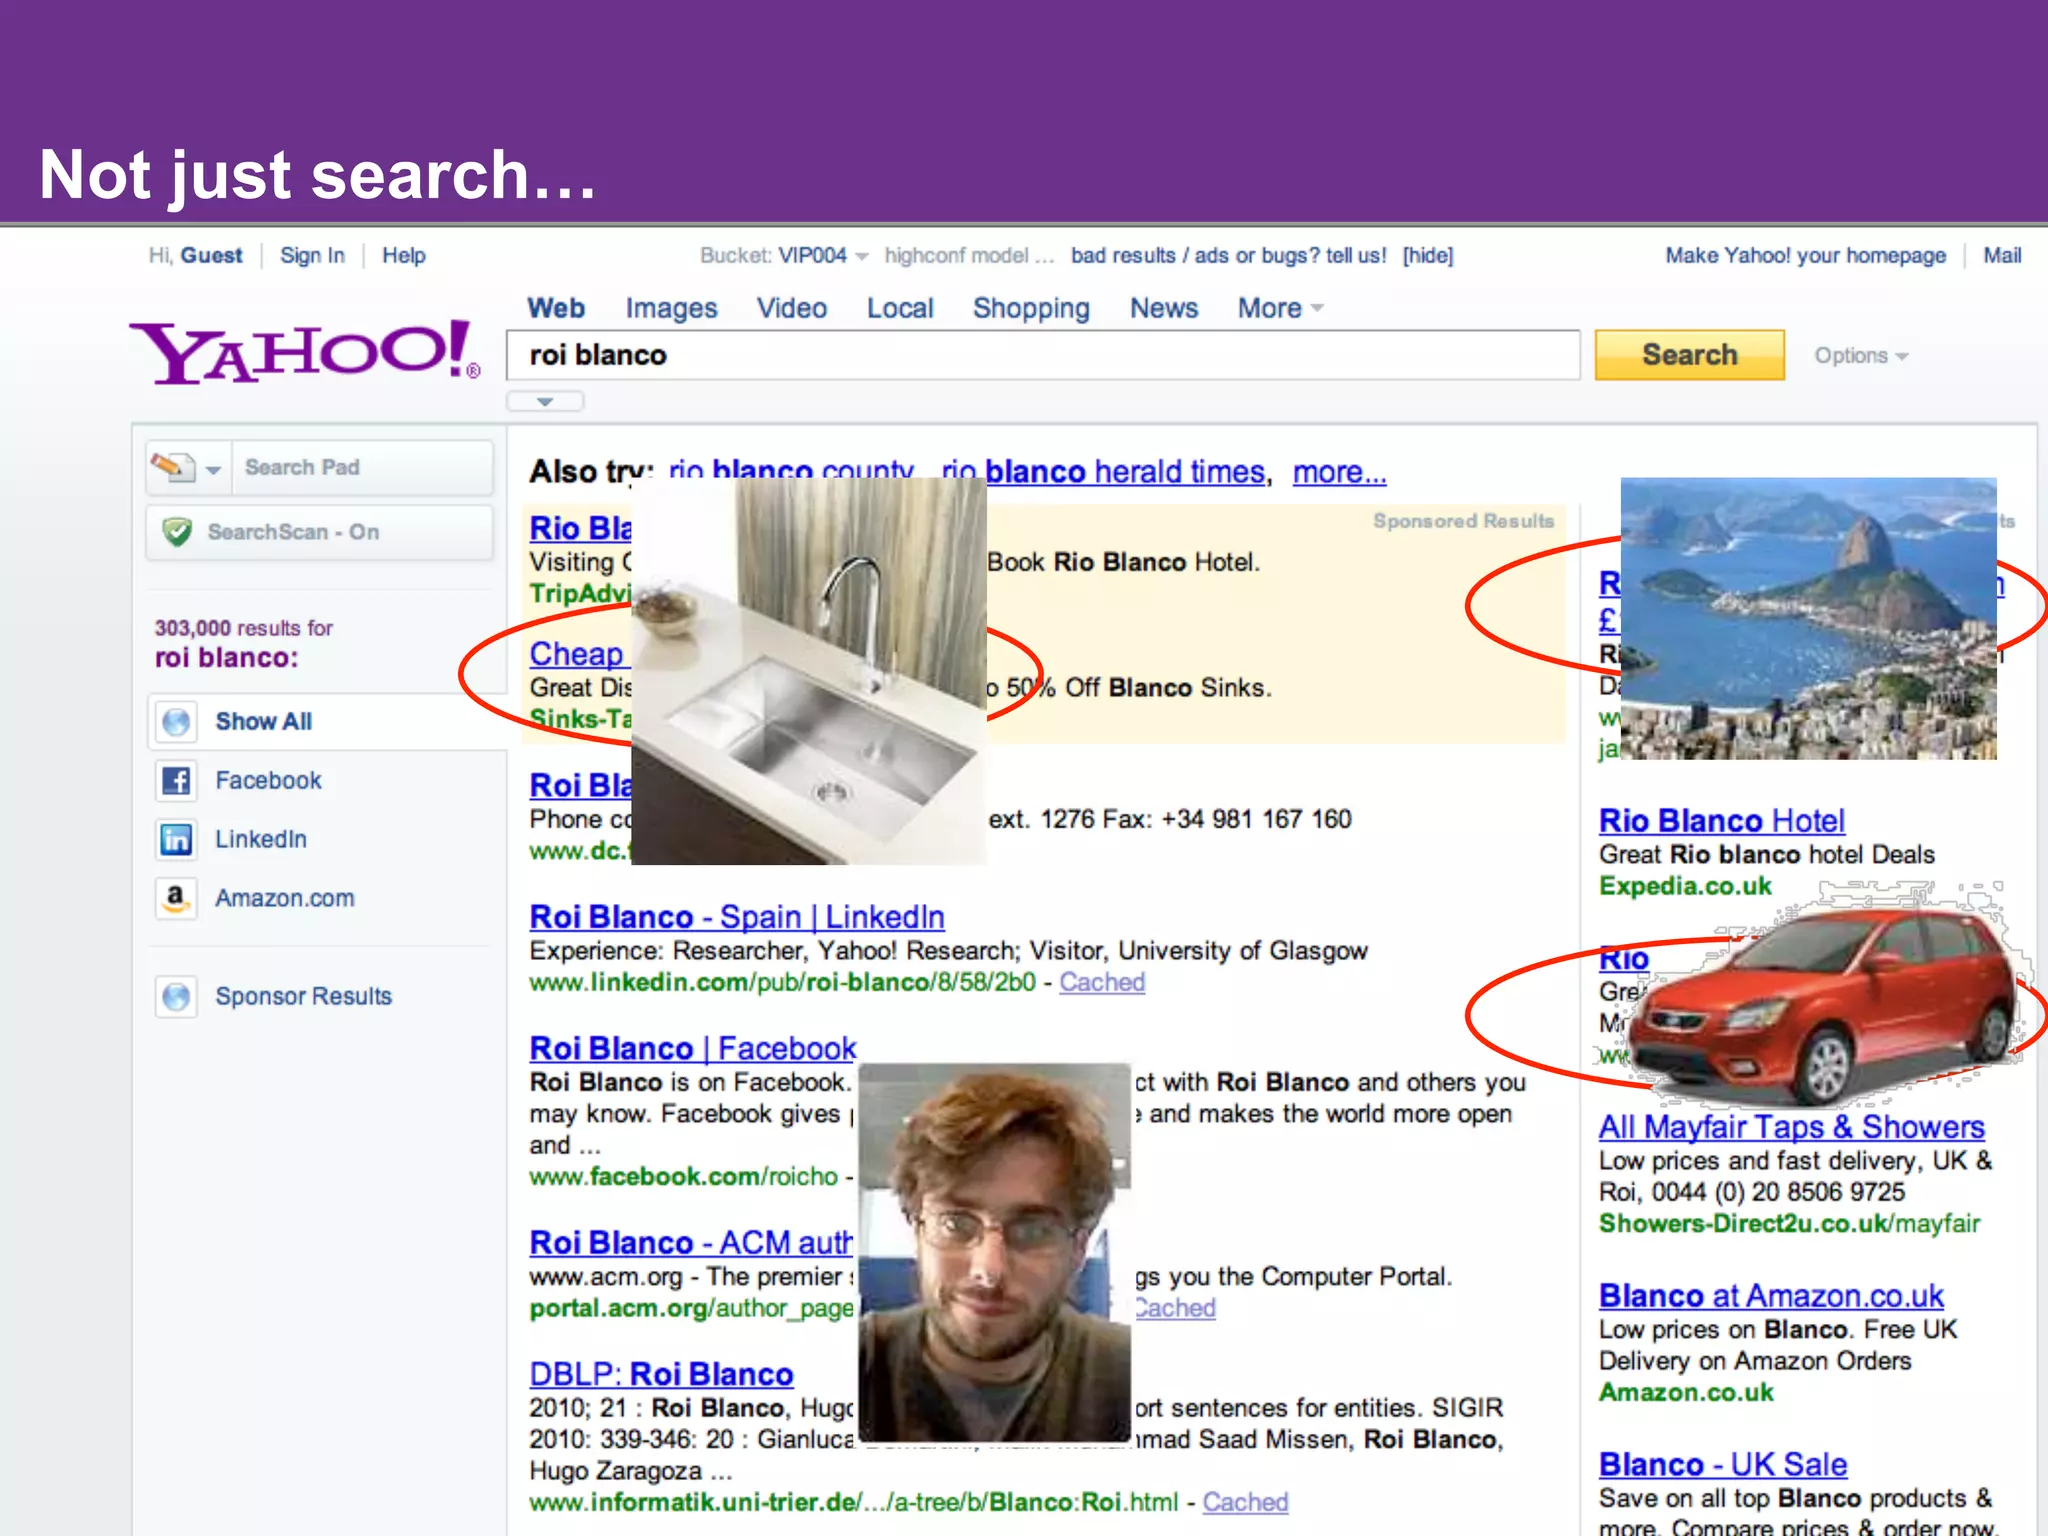Toggle SearchScan - On
This screenshot has width=2048, height=1536.
pos(319,532)
